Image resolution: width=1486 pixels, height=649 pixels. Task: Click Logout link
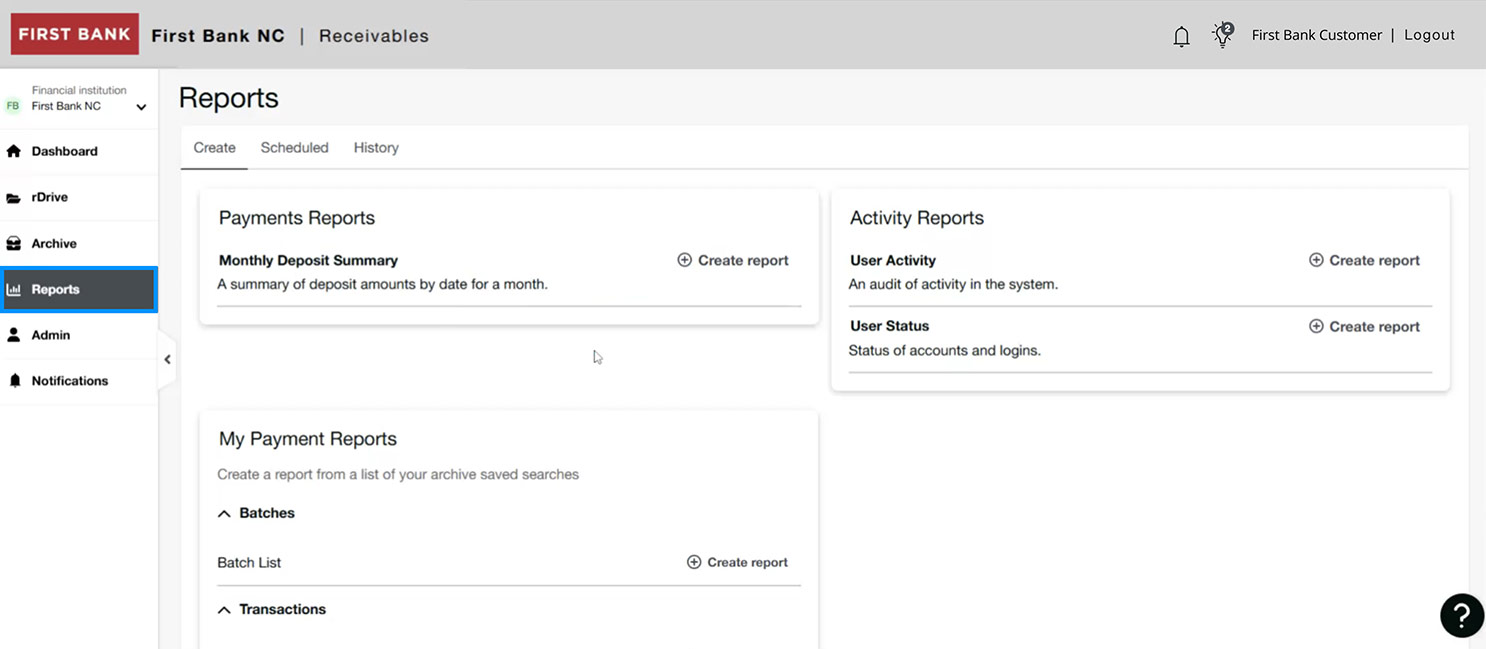(1429, 35)
